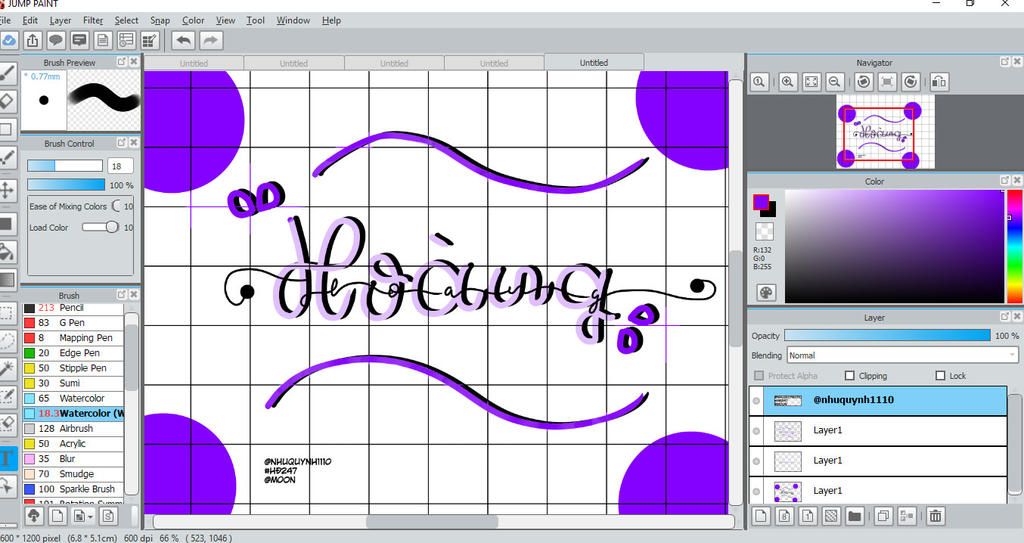This screenshot has height=543, width=1024.
Task: Flip canvas view horizontally in Navigator
Action: pos(939,82)
